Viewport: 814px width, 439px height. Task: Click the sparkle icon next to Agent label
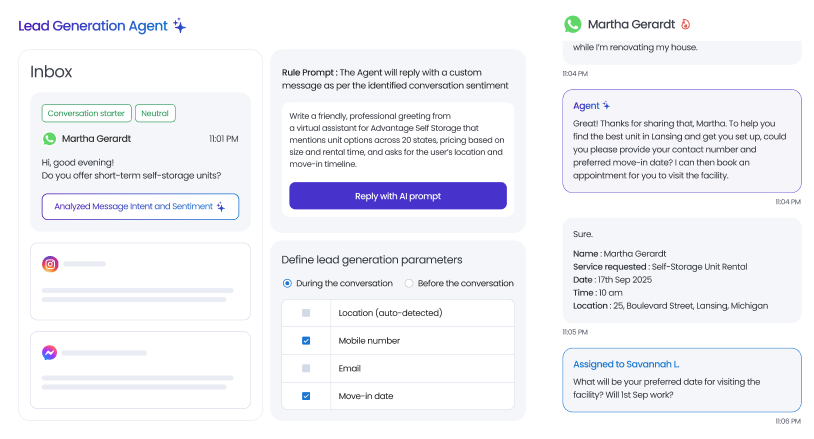606,105
